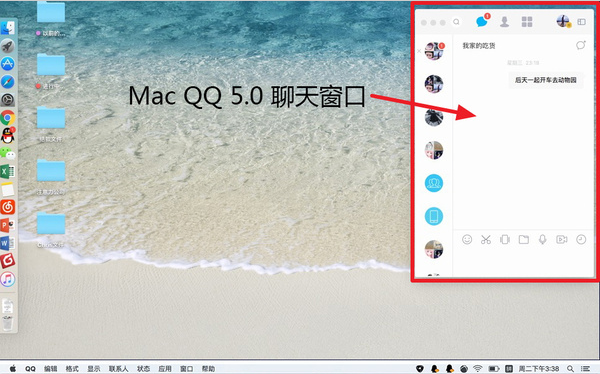Open the 联系人 menu
This screenshot has height=374, width=600.
tap(118, 369)
